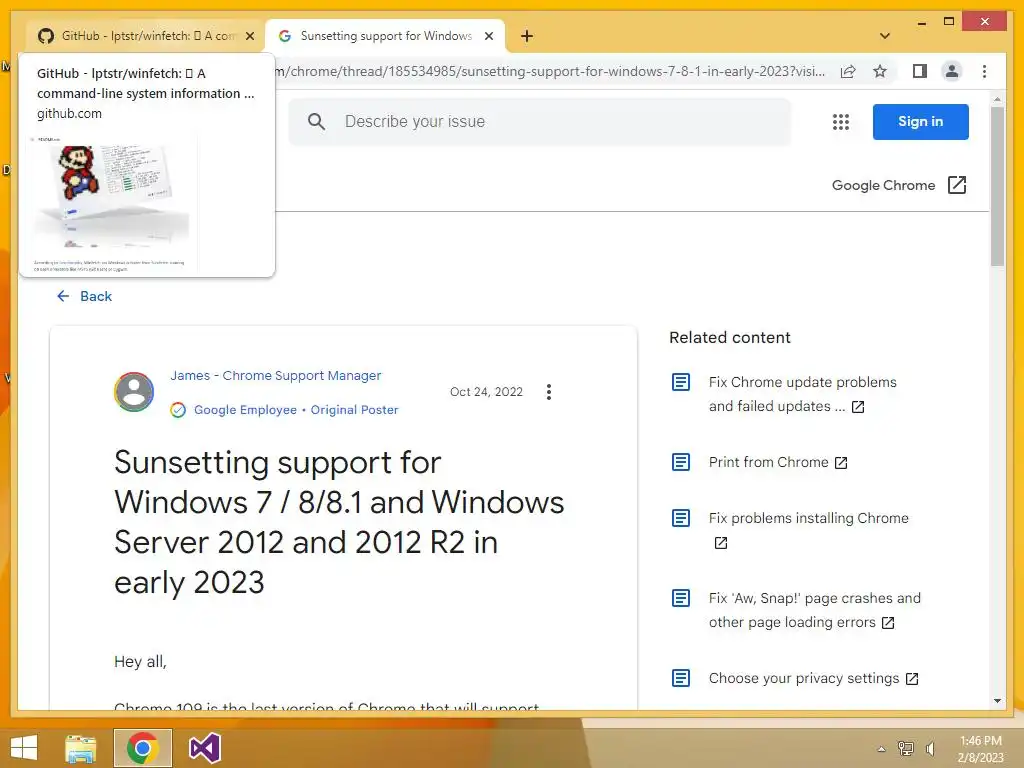Open the network tray icon

(905, 749)
